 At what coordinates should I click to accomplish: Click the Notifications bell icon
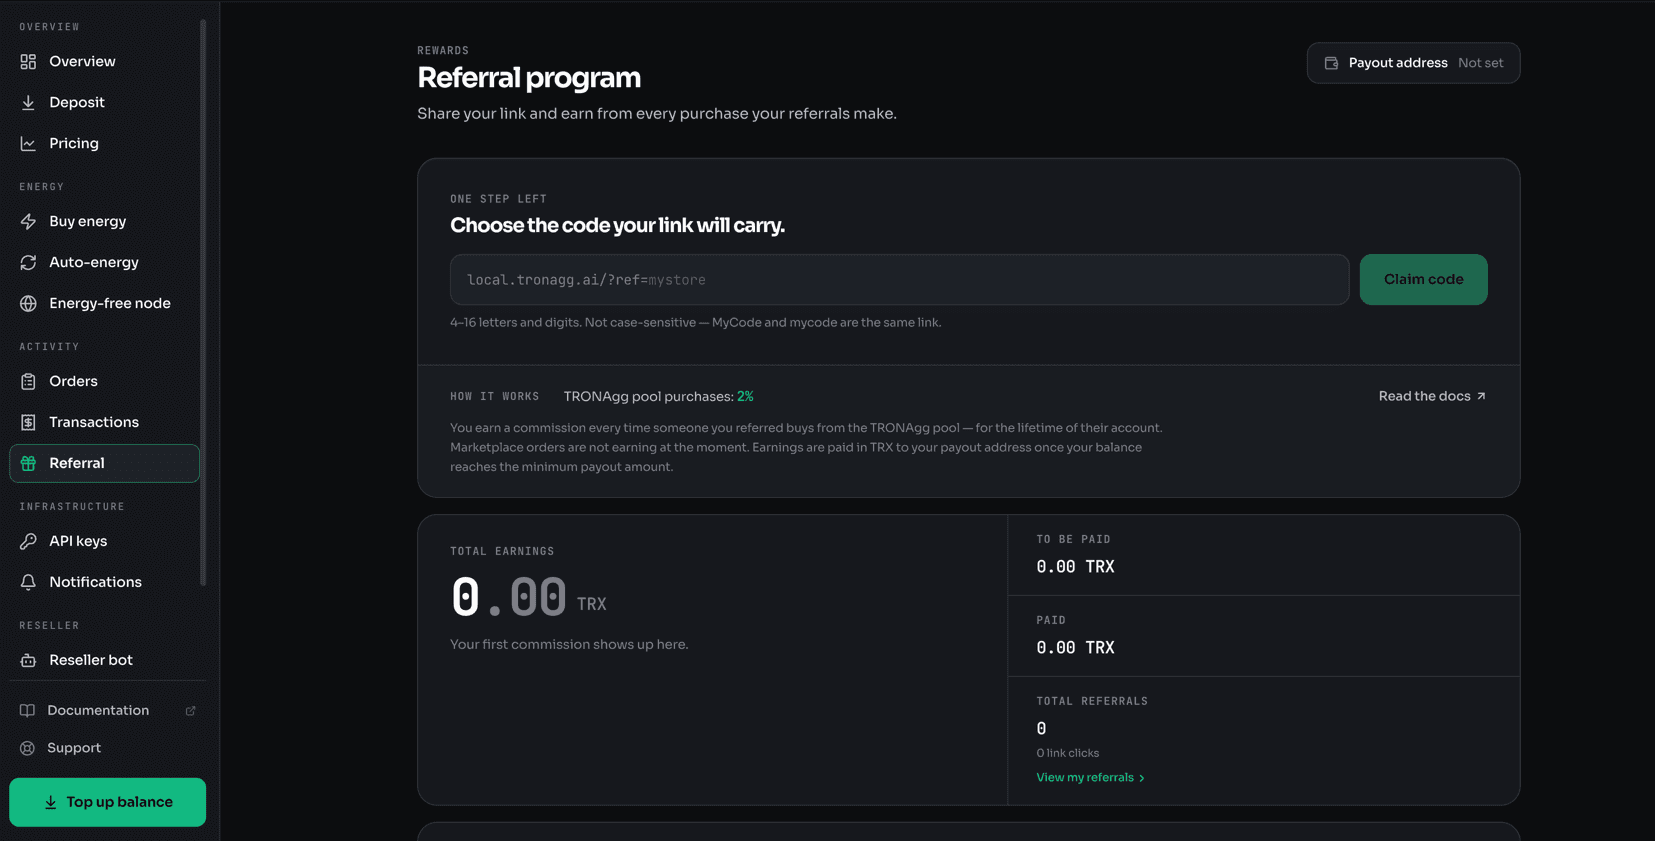(28, 583)
